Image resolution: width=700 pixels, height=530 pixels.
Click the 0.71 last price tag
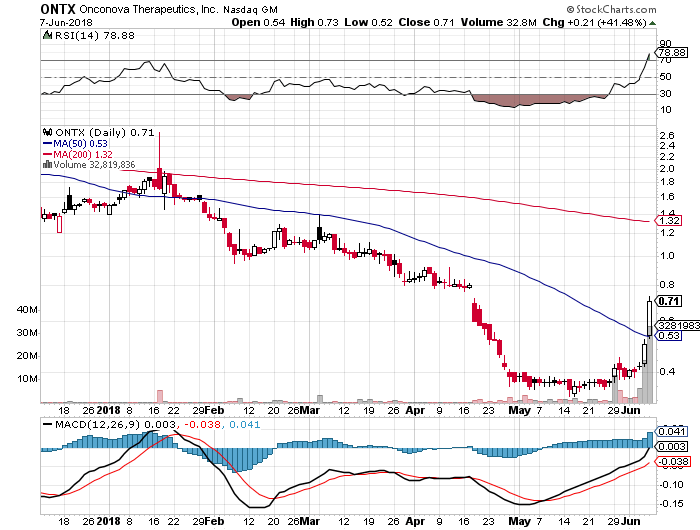(668, 301)
